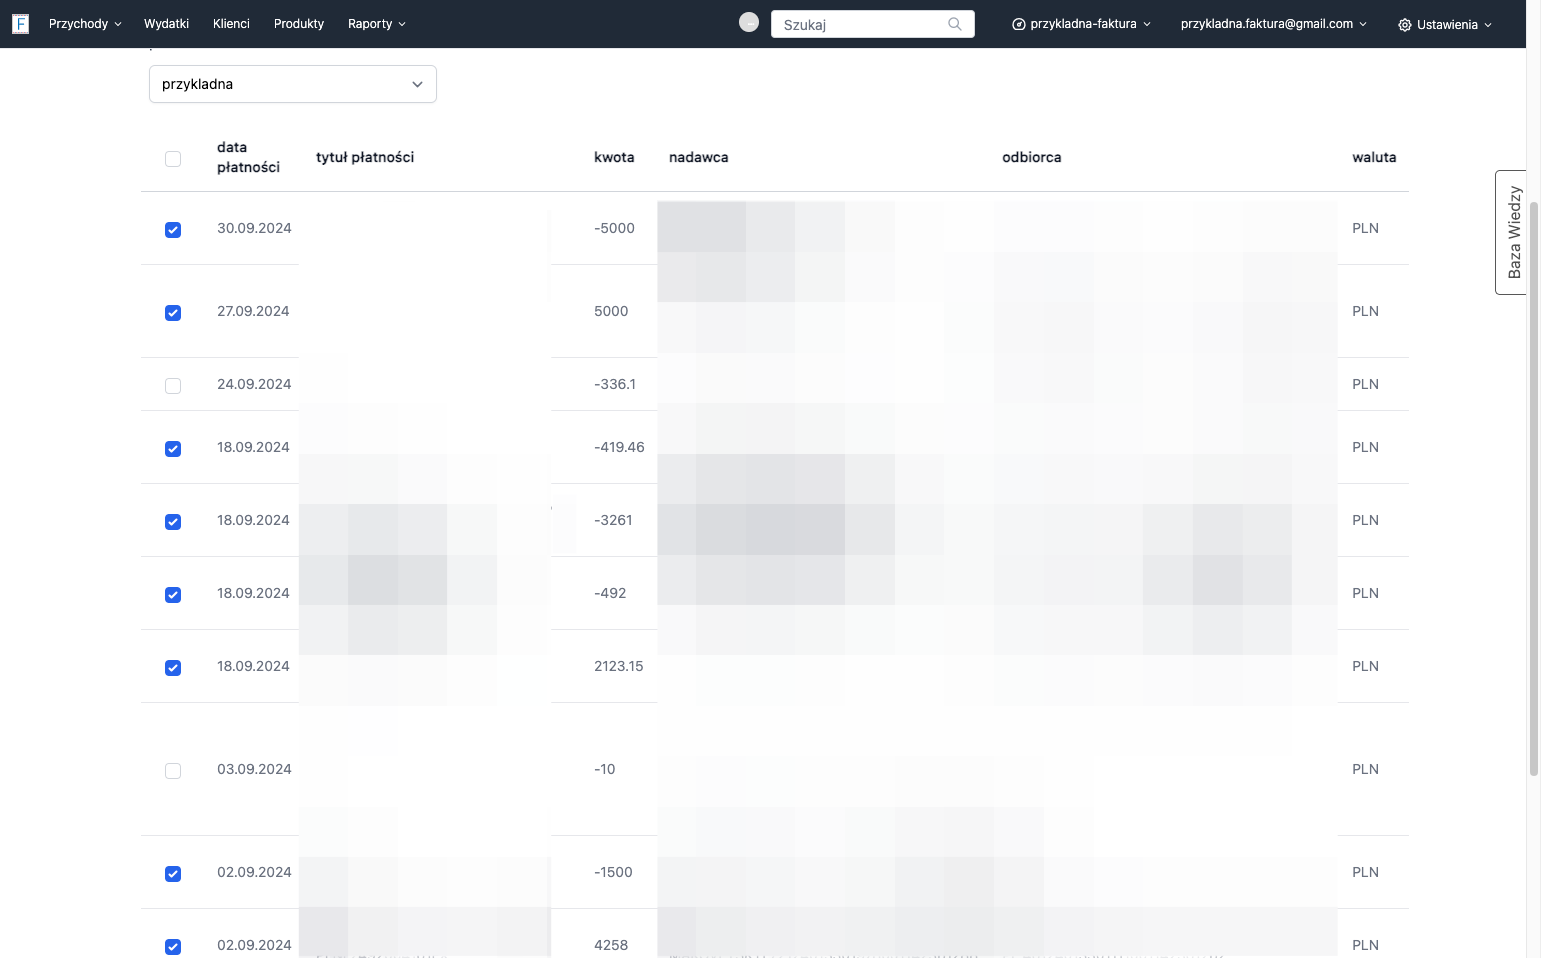The height and width of the screenshot is (958, 1541).
Task: Click the Fakturownia logo icon
Action: coord(20,24)
